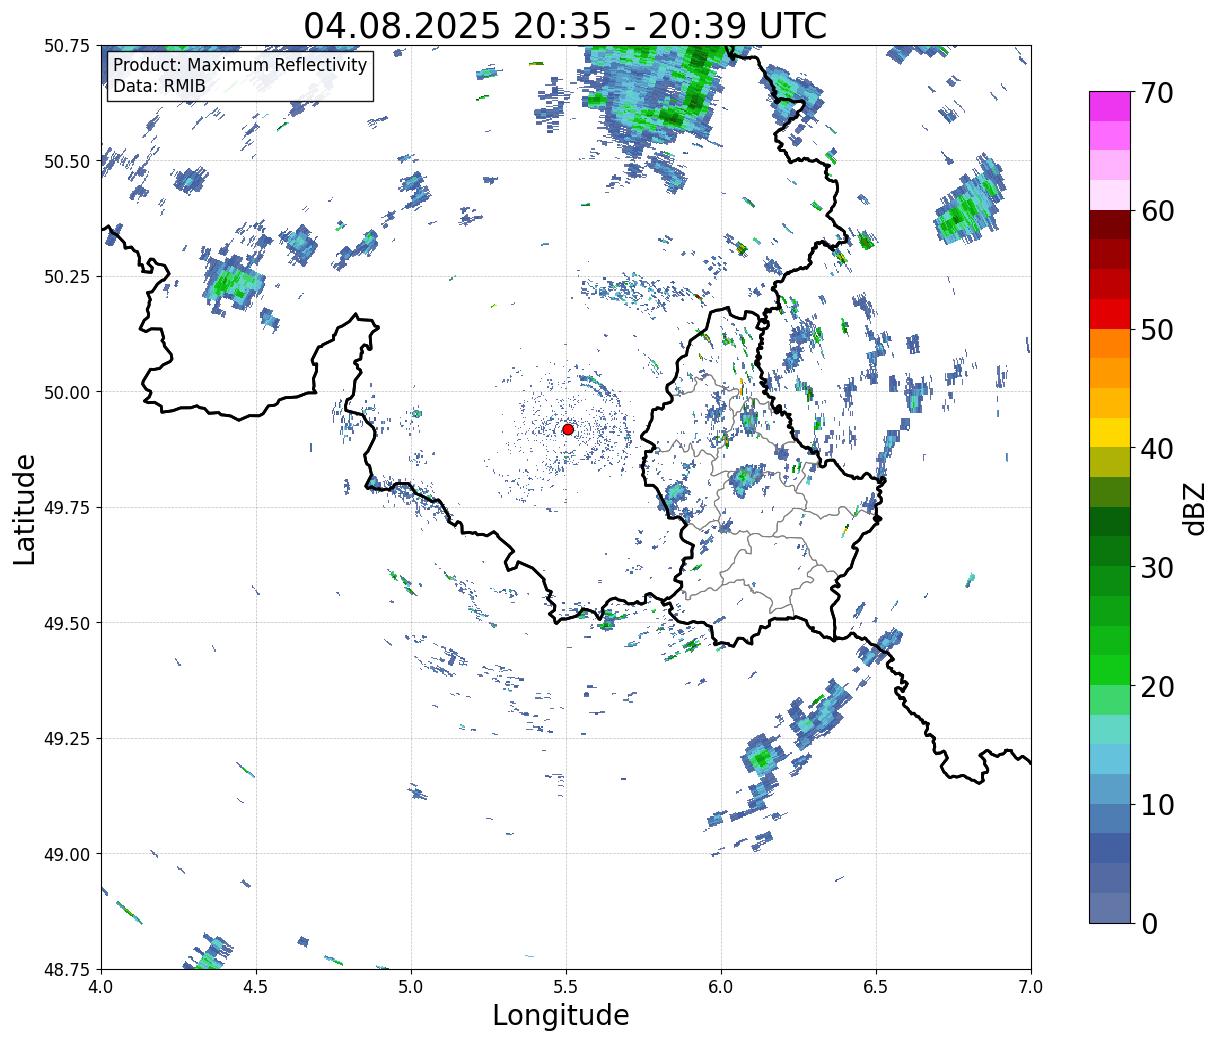
Task: Click the latitude tick label 49.50
Action: [x=67, y=623]
